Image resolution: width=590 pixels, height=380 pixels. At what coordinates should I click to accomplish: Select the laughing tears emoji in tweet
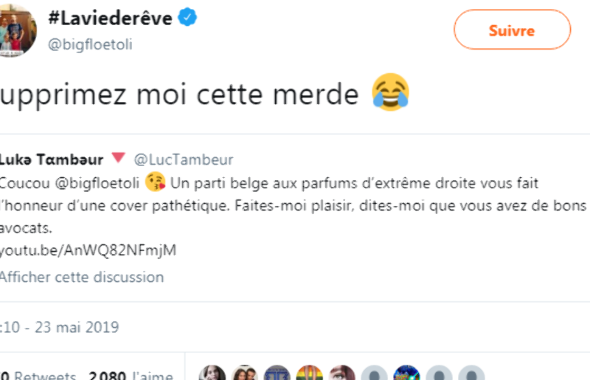click(390, 92)
